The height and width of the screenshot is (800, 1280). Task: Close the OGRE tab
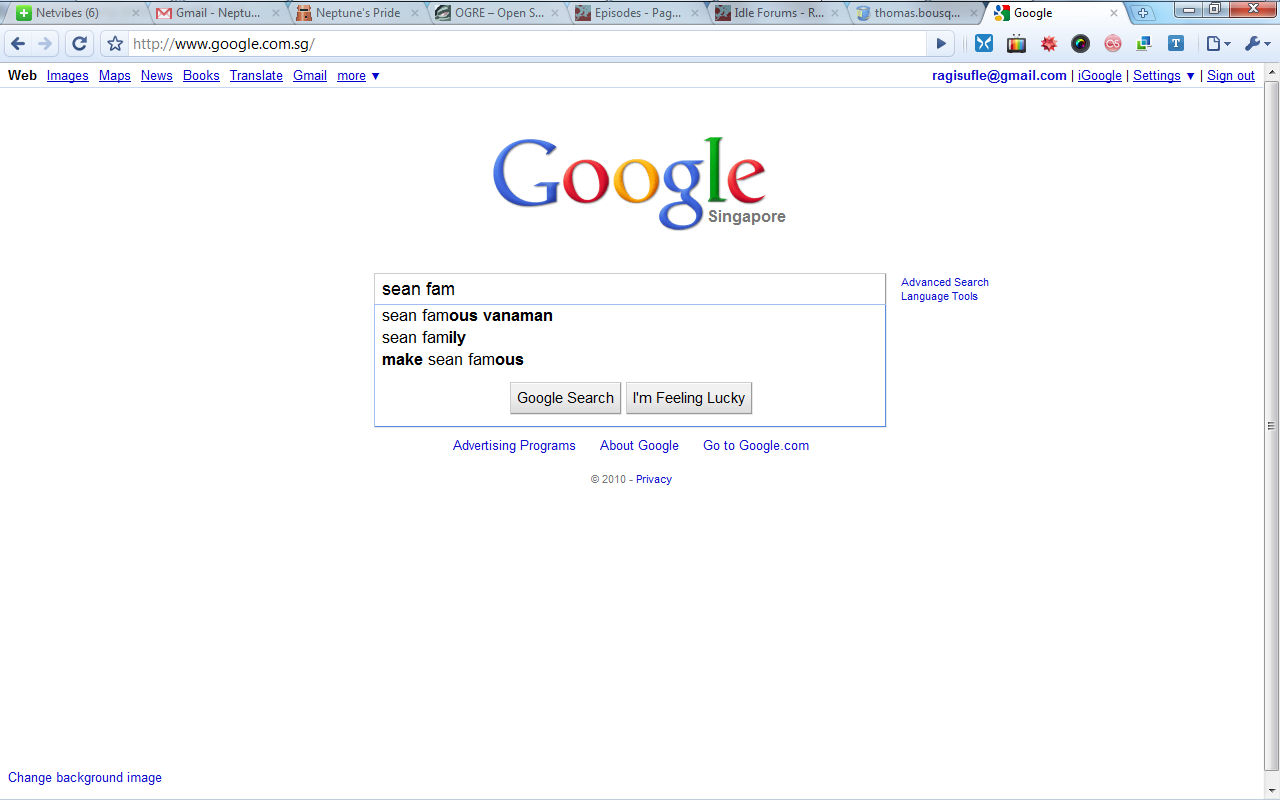[x=556, y=14]
